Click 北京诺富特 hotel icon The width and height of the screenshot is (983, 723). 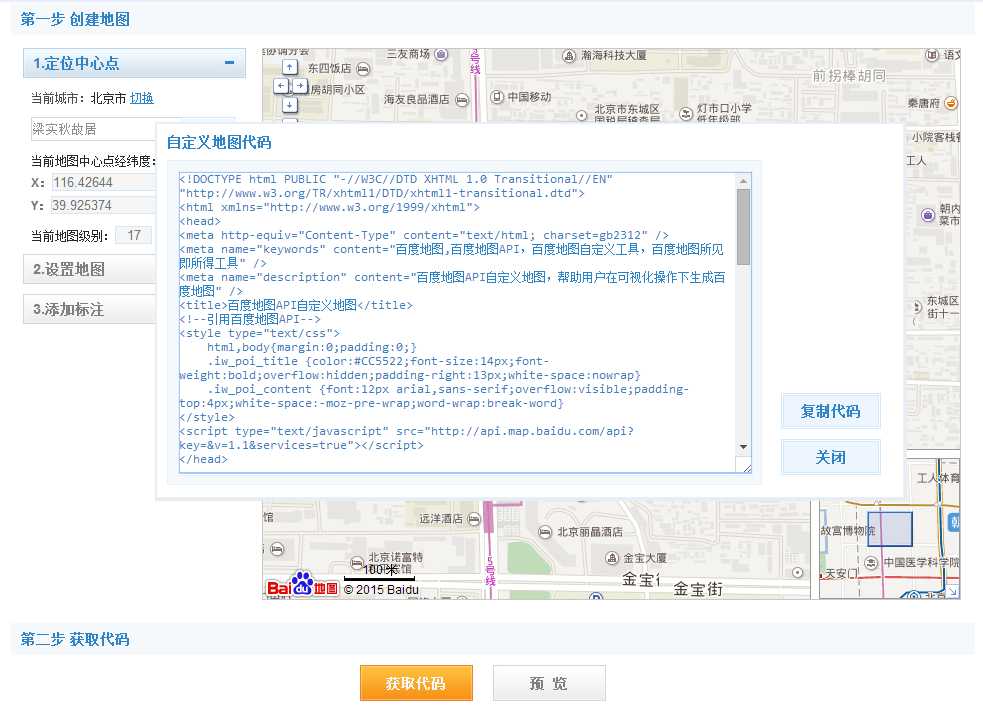357,562
